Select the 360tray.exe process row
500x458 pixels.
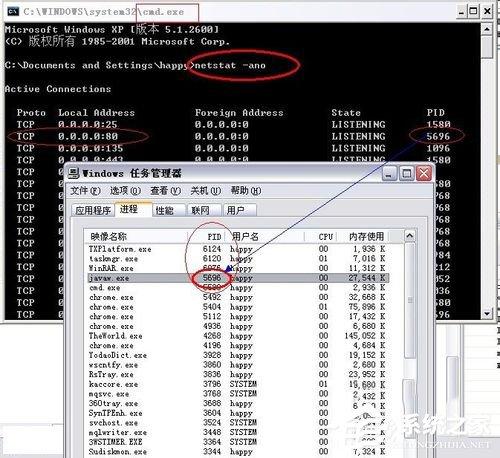237,404
